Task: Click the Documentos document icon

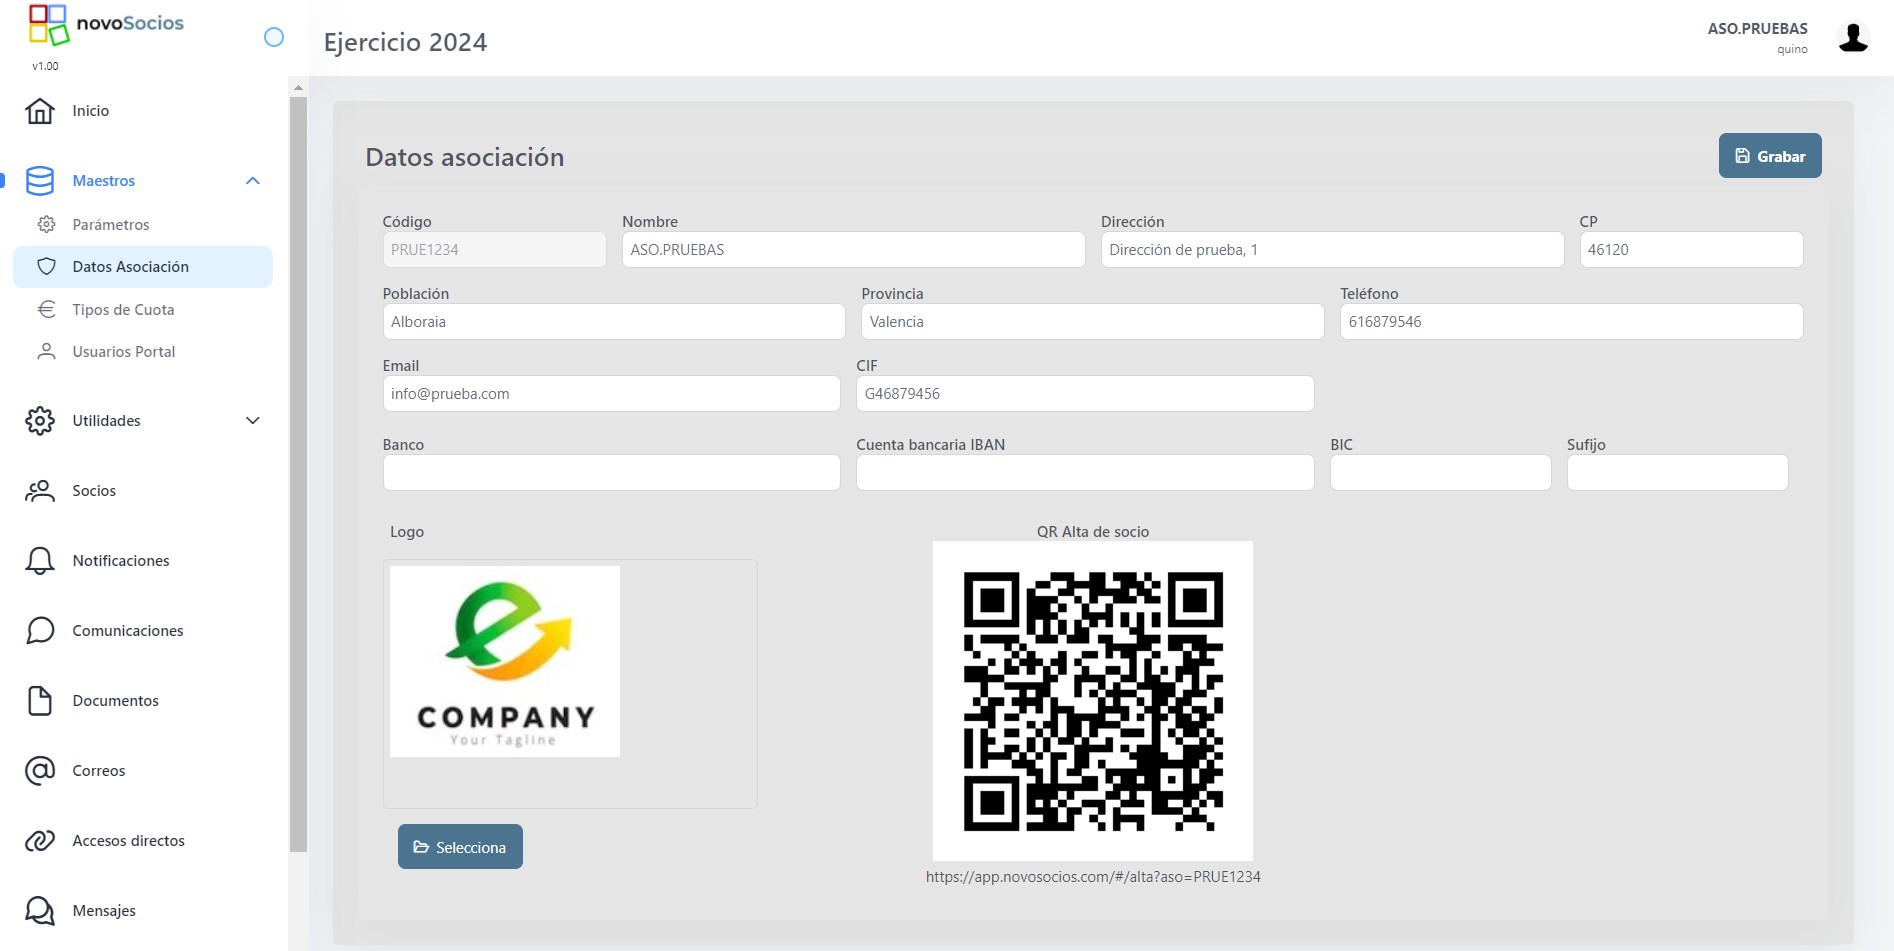Action: (40, 700)
